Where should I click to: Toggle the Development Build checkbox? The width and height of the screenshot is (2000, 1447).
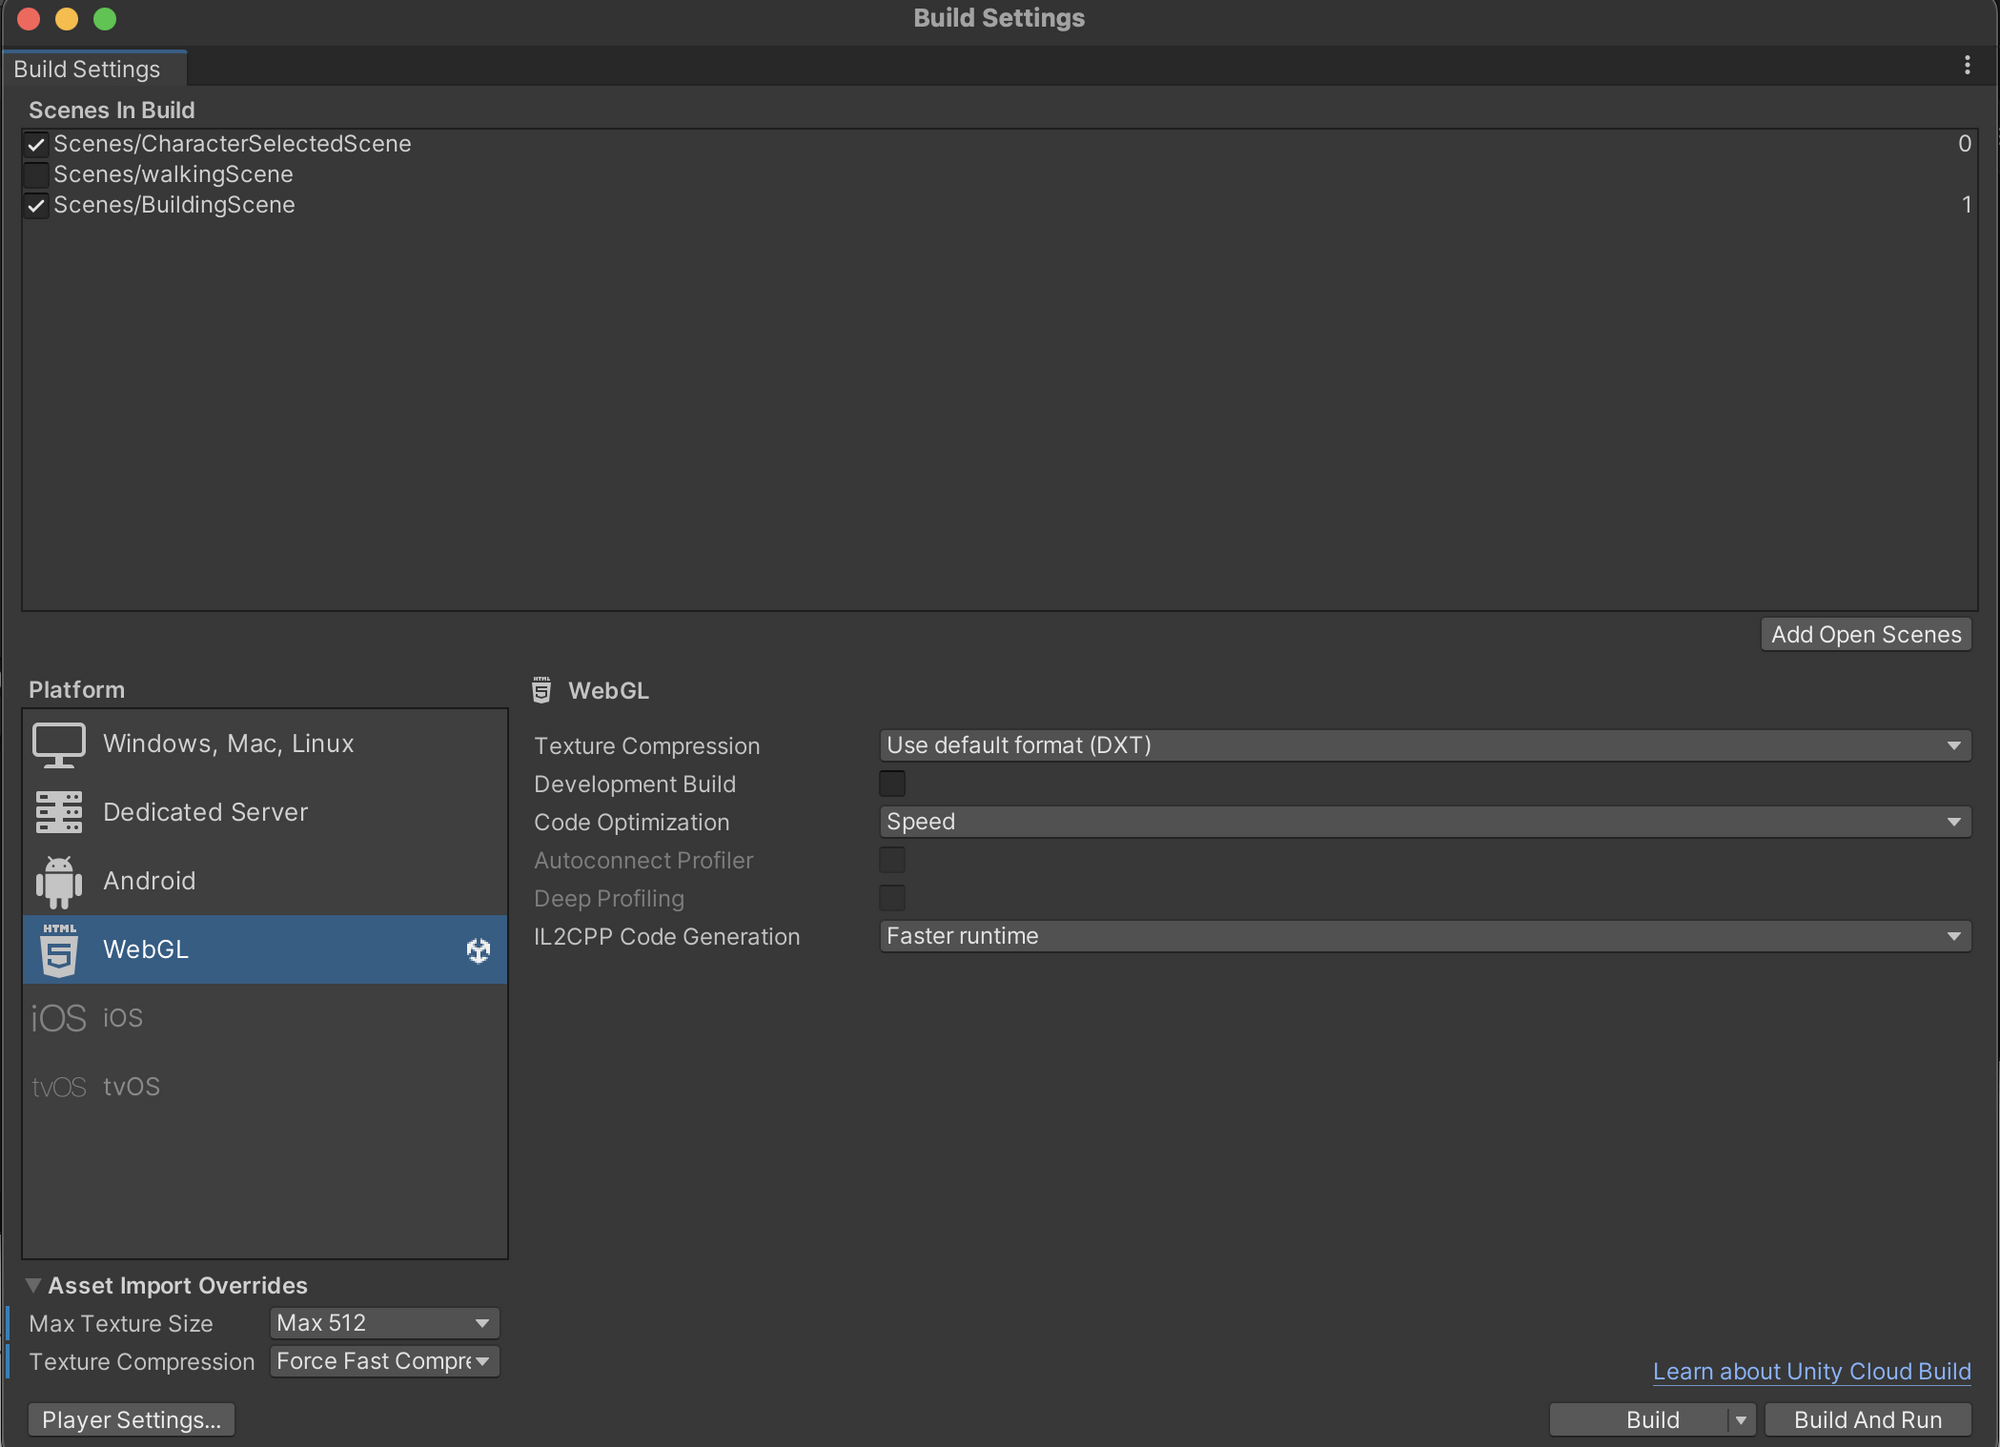[891, 784]
